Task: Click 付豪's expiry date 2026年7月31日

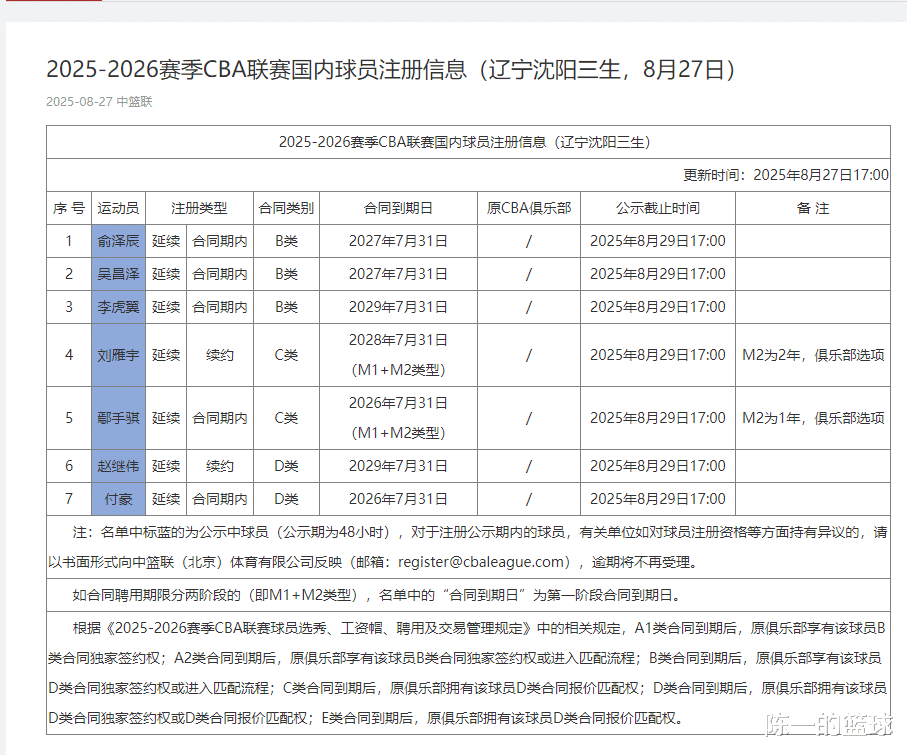Action: (x=398, y=499)
